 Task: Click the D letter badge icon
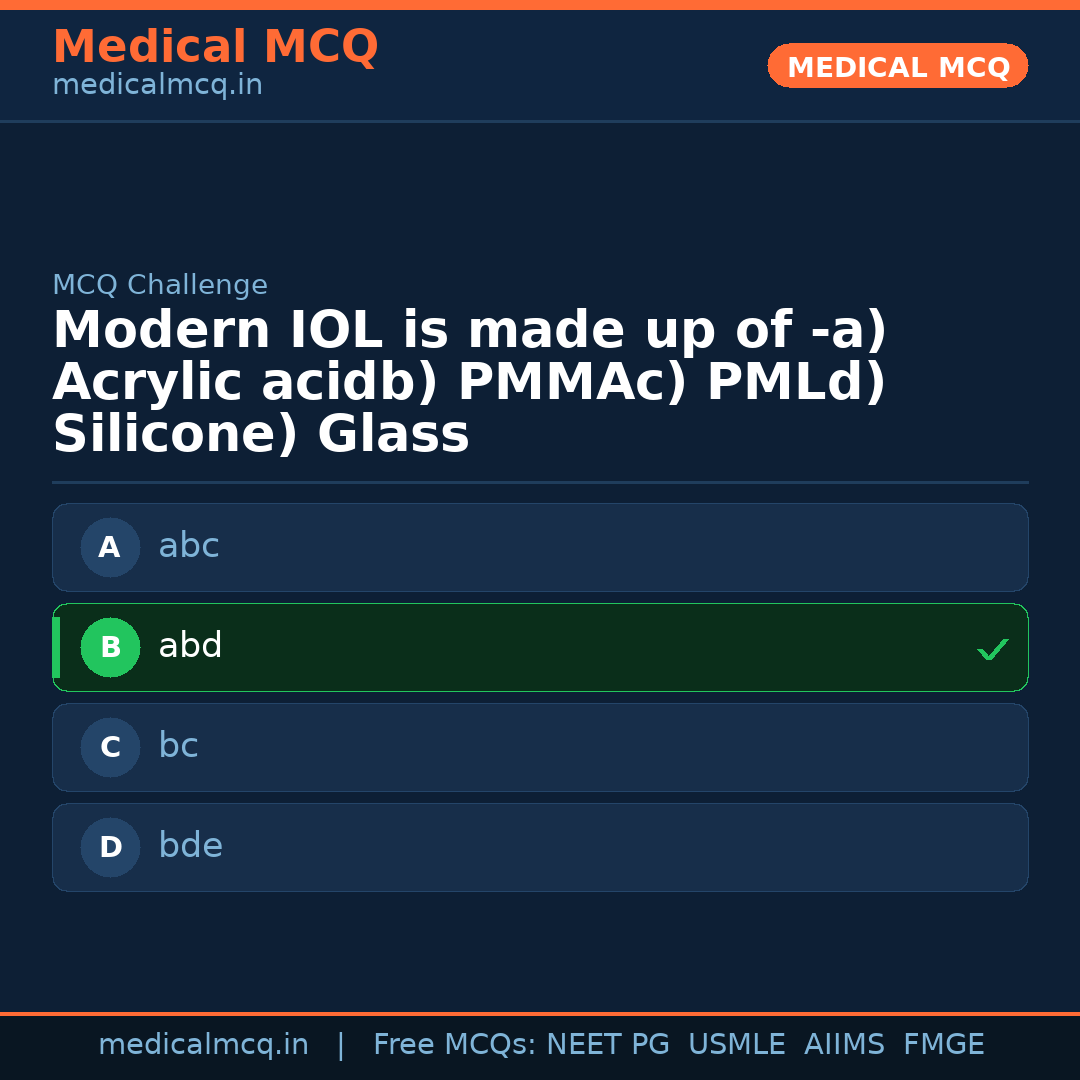pyautogui.click(x=110, y=847)
